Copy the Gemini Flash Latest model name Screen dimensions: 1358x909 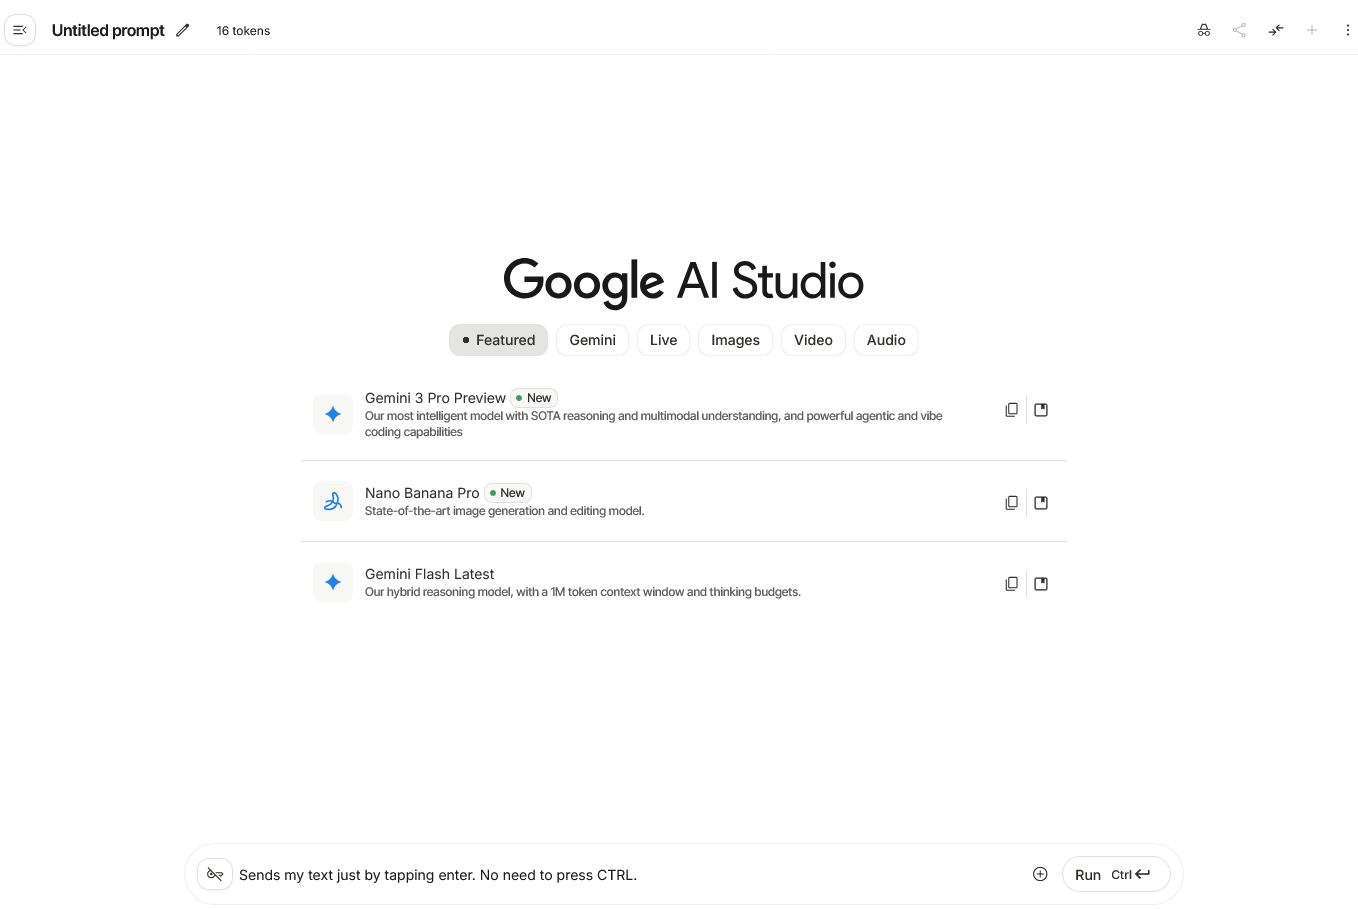(1011, 583)
